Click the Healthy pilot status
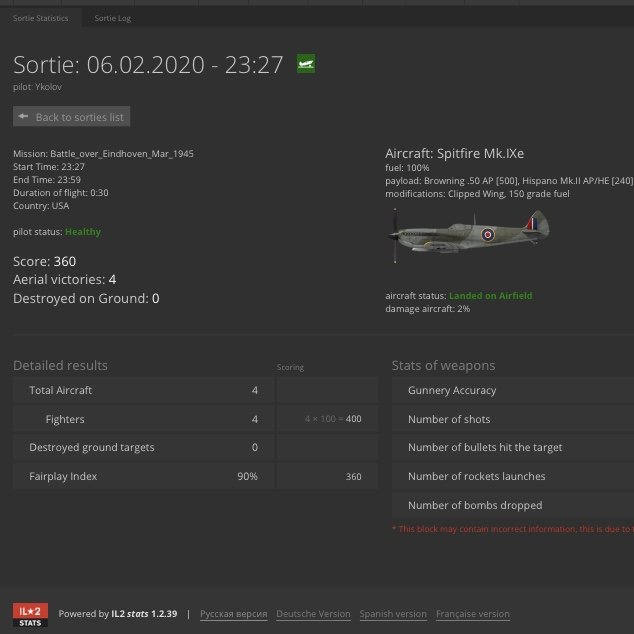Screen dimensions: 634x634 [83, 232]
